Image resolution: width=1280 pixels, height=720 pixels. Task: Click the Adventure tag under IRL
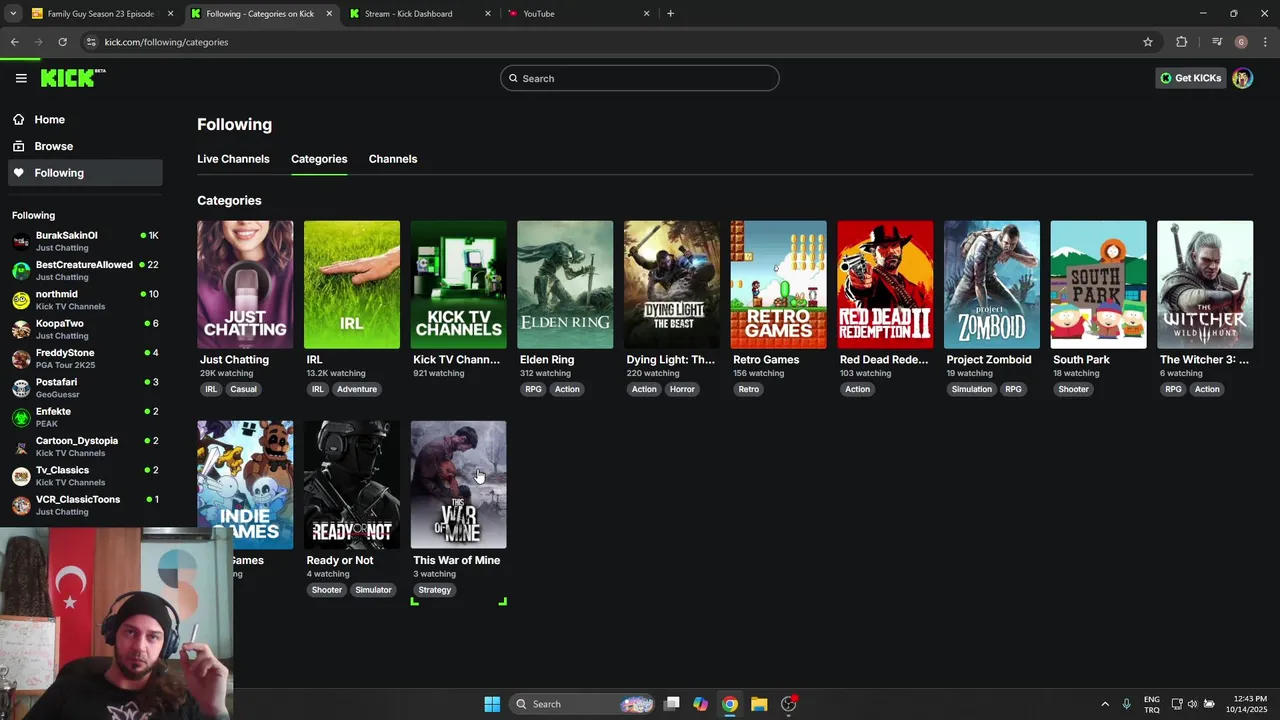357,389
